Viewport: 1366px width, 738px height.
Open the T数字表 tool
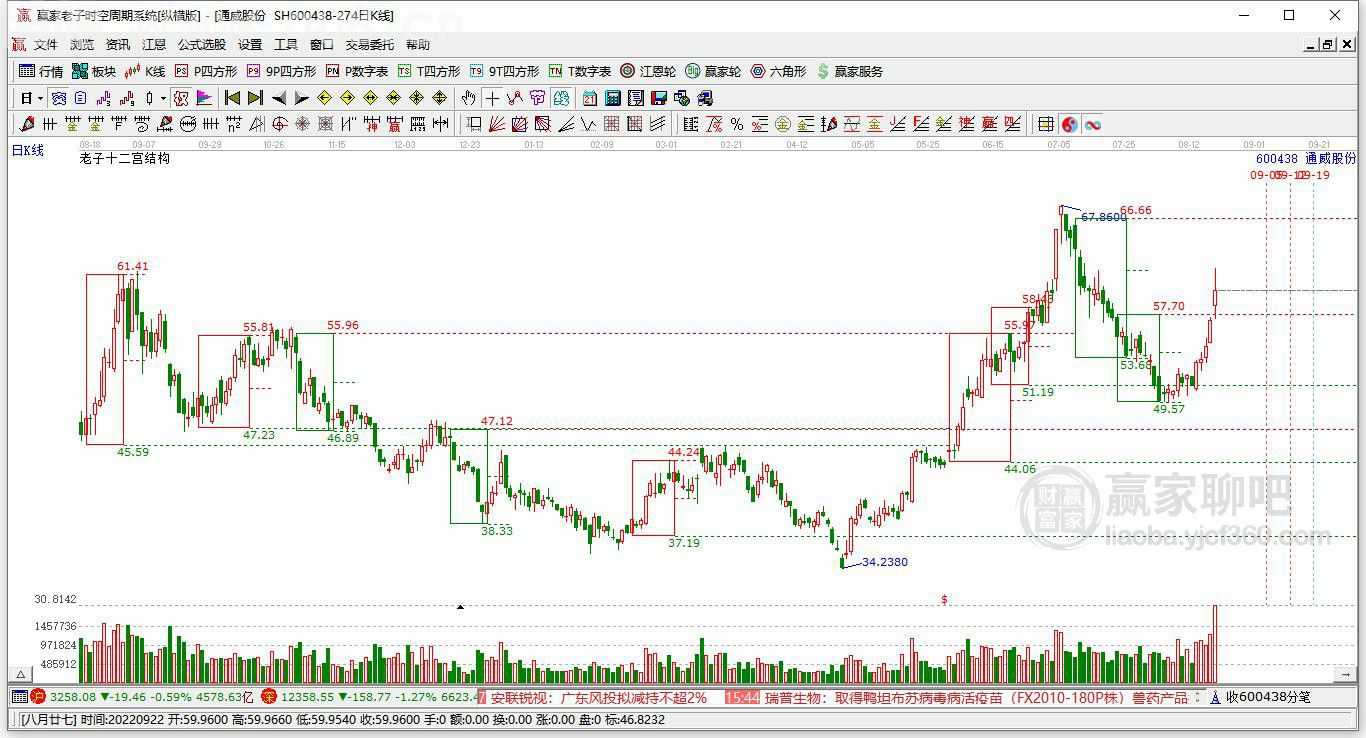pyautogui.click(x=580, y=71)
